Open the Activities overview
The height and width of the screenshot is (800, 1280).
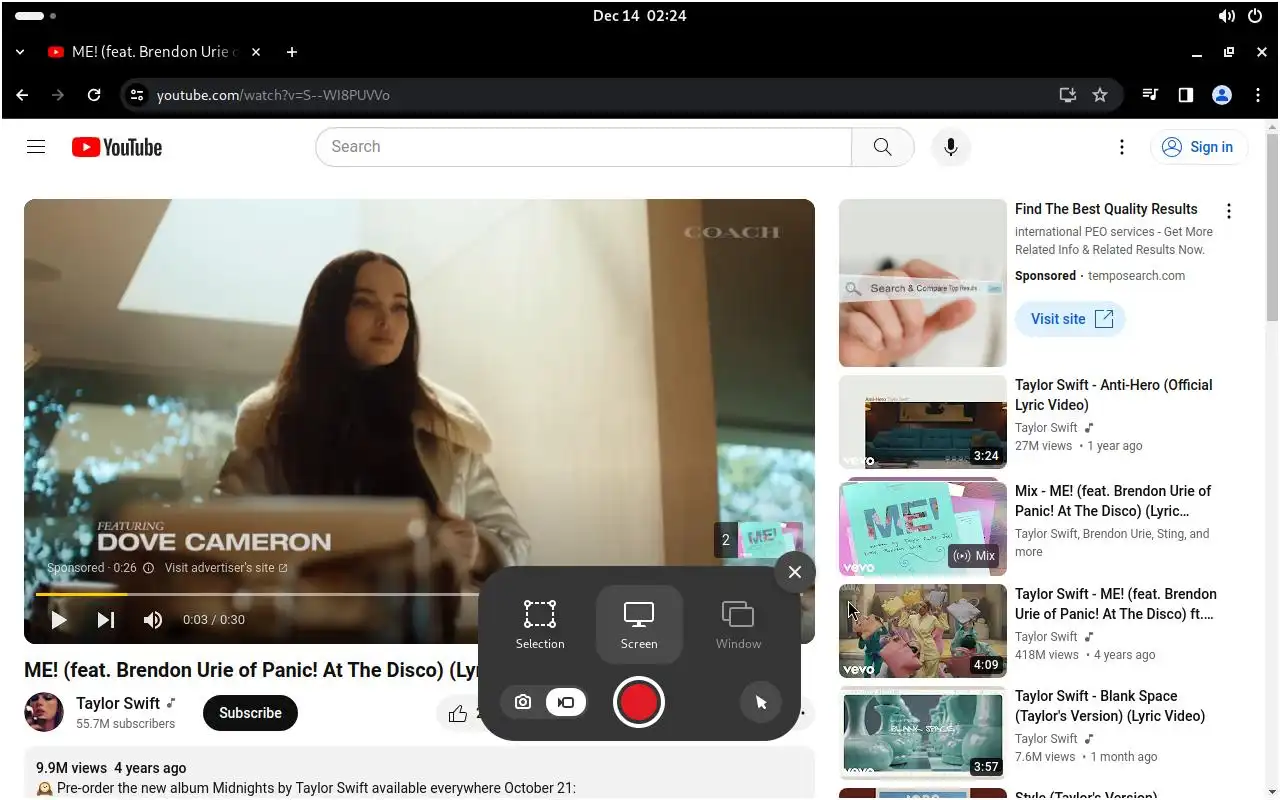[x=35, y=16]
